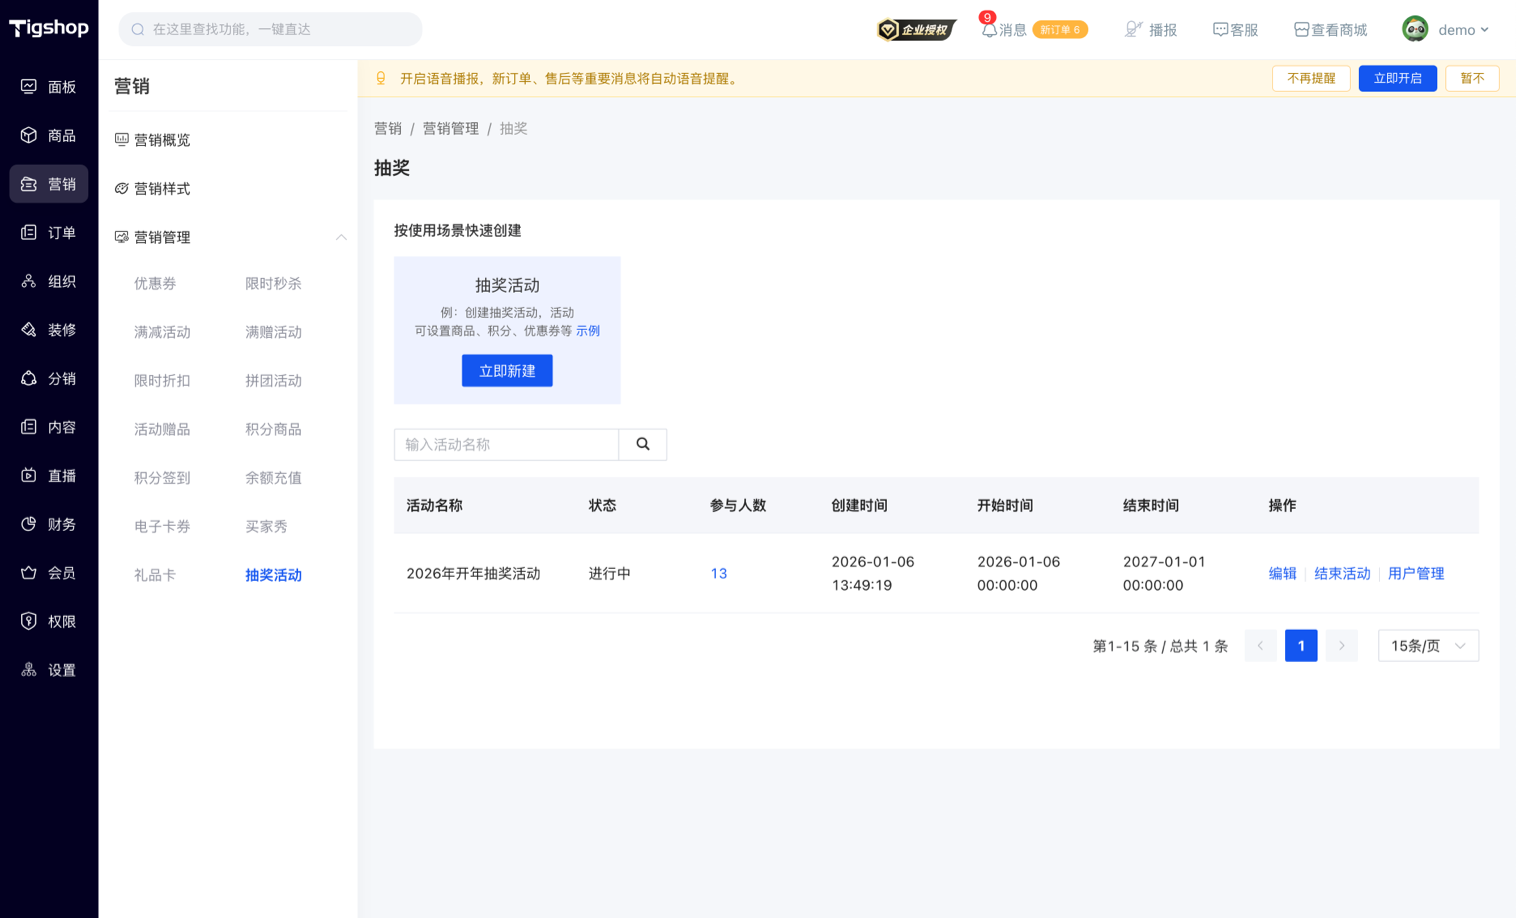Open the demo account dropdown arrow
The width and height of the screenshot is (1516, 918).
(x=1485, y=30)
